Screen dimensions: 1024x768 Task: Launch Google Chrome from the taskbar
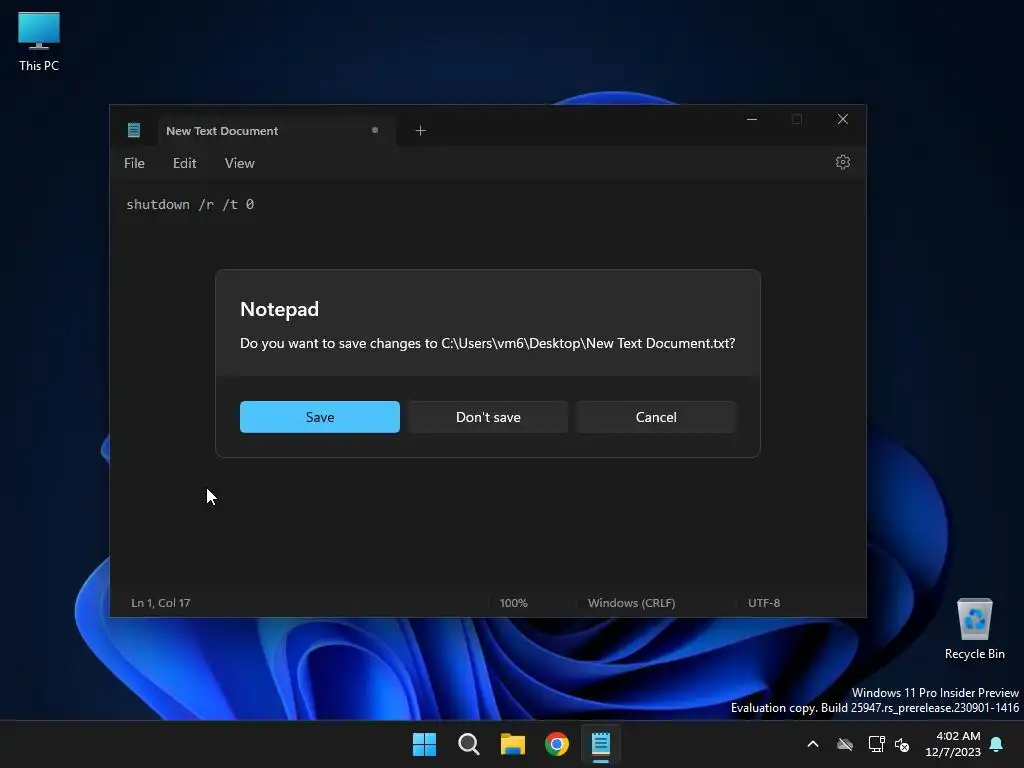tap(557, 744)
